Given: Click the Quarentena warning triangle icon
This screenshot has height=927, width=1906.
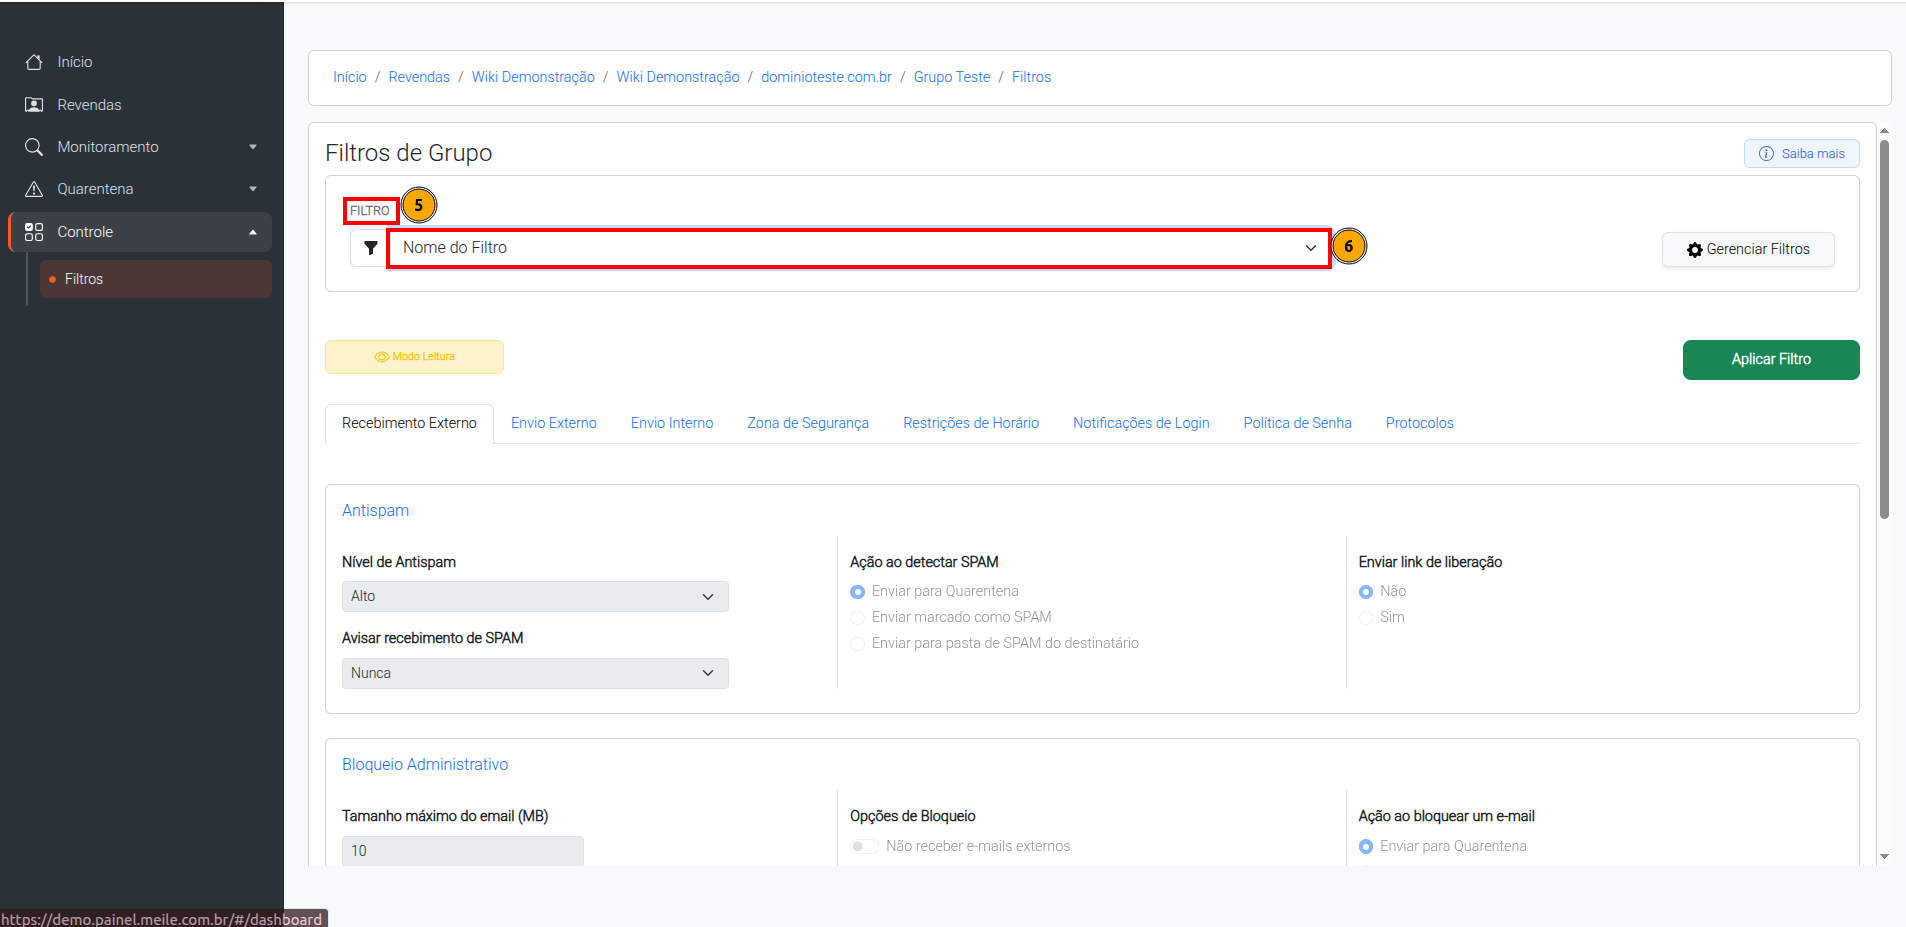Looking at the screenshot, I should pyautogui.click(x=34, y=189).
